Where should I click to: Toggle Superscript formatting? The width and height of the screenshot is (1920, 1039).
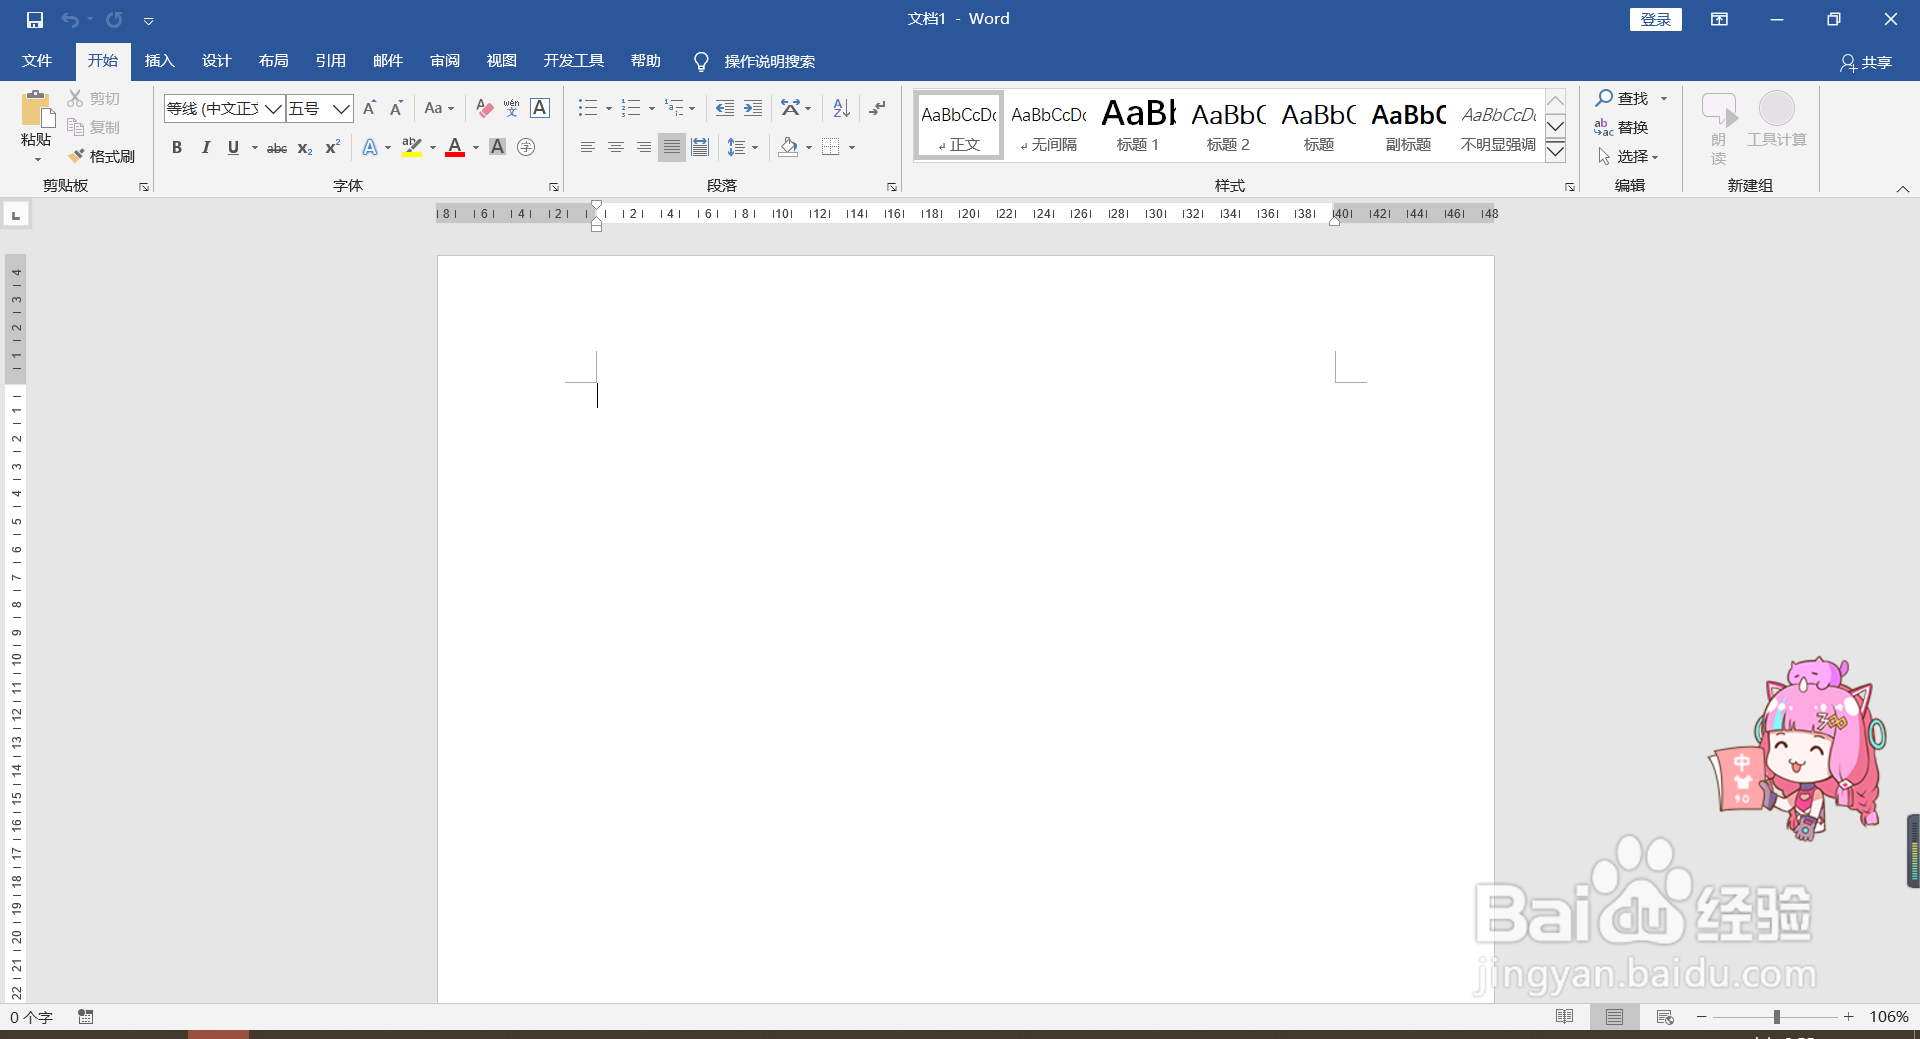pos(333,147)
